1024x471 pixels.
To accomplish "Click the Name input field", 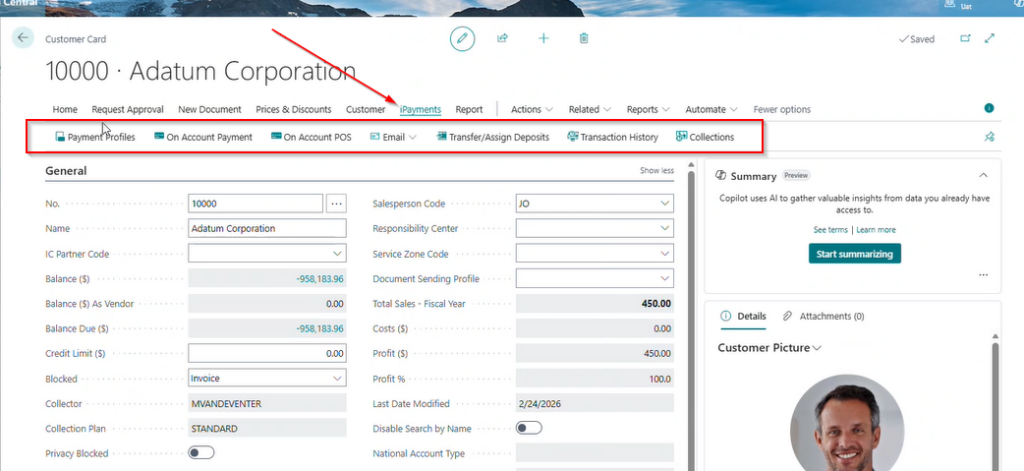I will pos(267,229).
